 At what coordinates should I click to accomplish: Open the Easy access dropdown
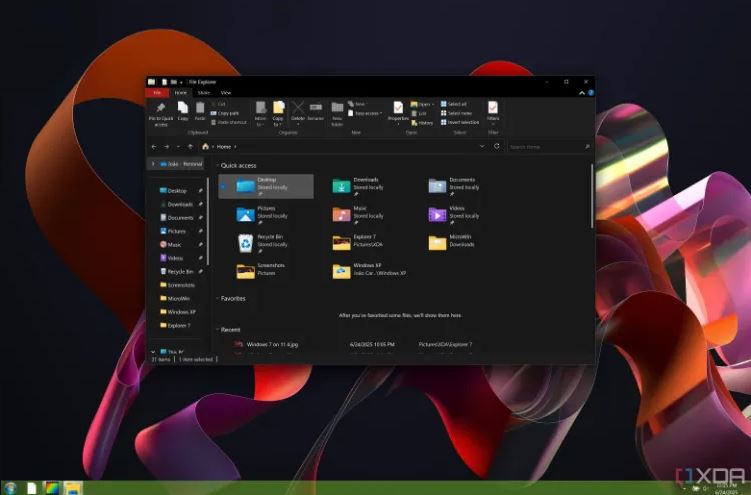[x=365, y=113]
